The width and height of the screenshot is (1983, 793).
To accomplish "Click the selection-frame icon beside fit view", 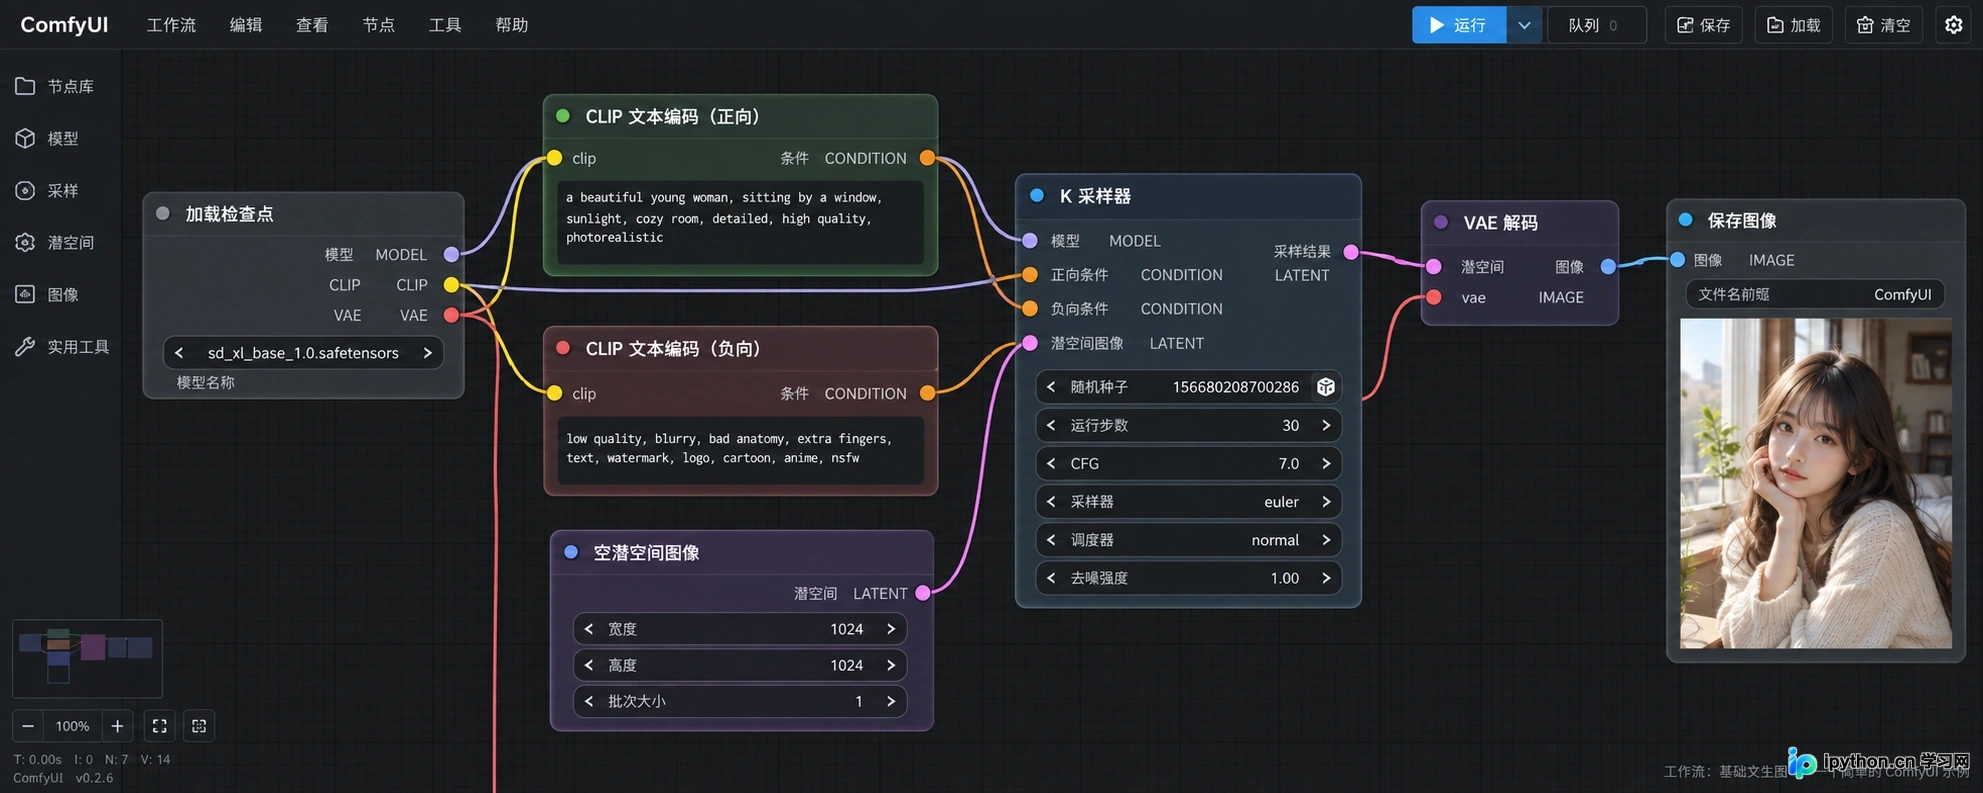I will tap(199, 726).
